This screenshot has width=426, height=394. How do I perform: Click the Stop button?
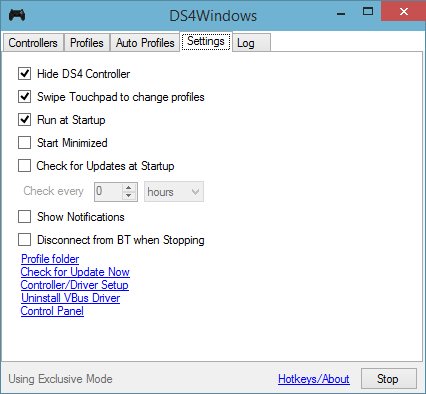coord(389,379)
